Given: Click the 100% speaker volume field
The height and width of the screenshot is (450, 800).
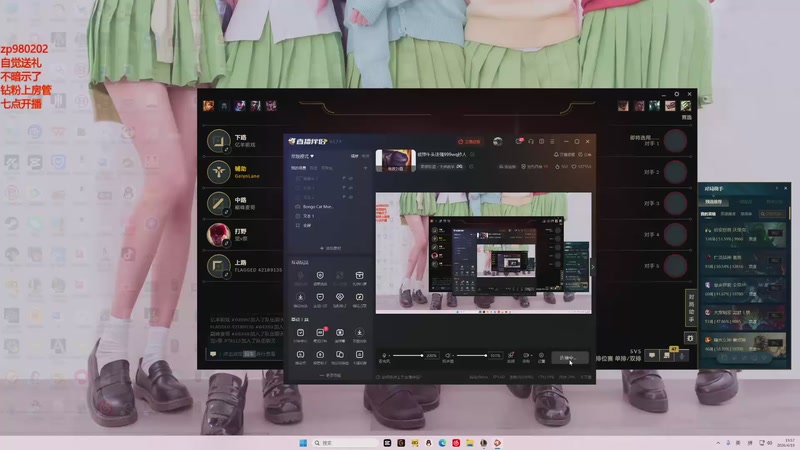Looking at the screenshot, I should click(495, 355).
